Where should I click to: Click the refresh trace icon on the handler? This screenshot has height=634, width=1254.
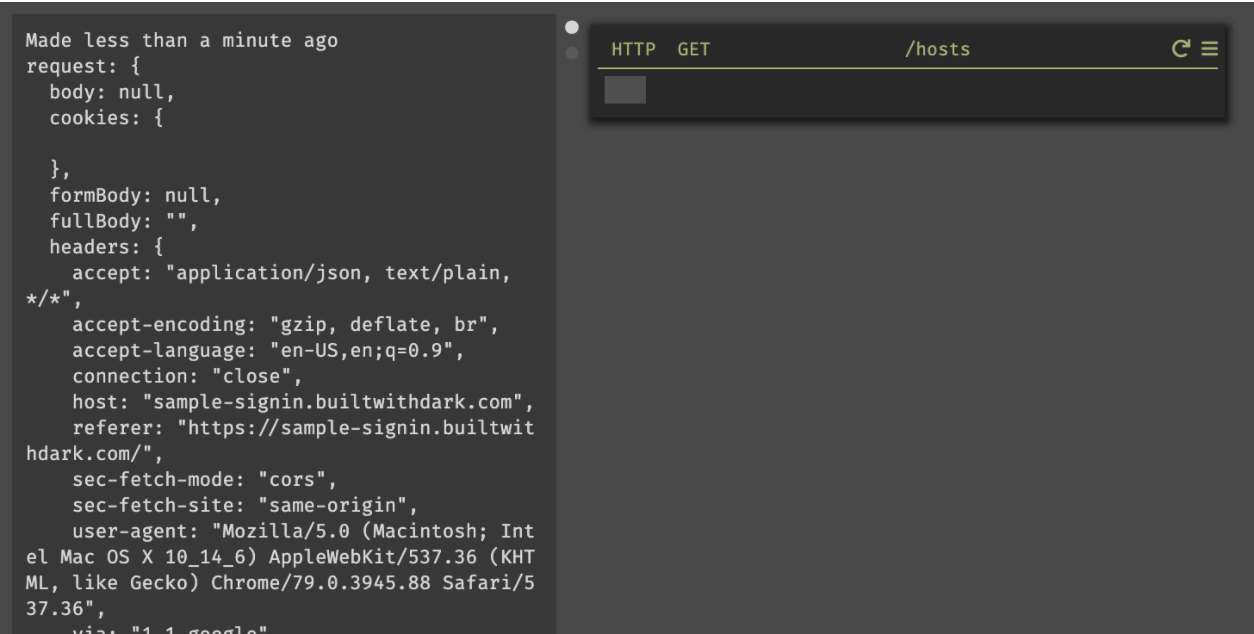pyautogui.click(x=1181, y=47)
